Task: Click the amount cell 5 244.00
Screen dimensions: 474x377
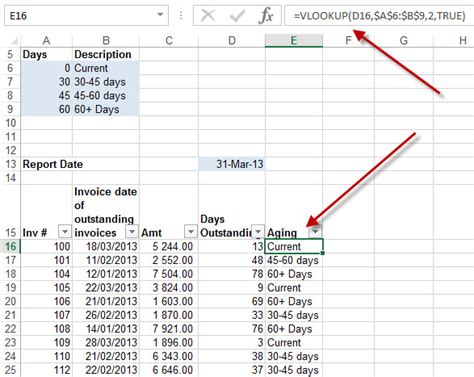Action: pyautogui.click(x=169, y=246)
